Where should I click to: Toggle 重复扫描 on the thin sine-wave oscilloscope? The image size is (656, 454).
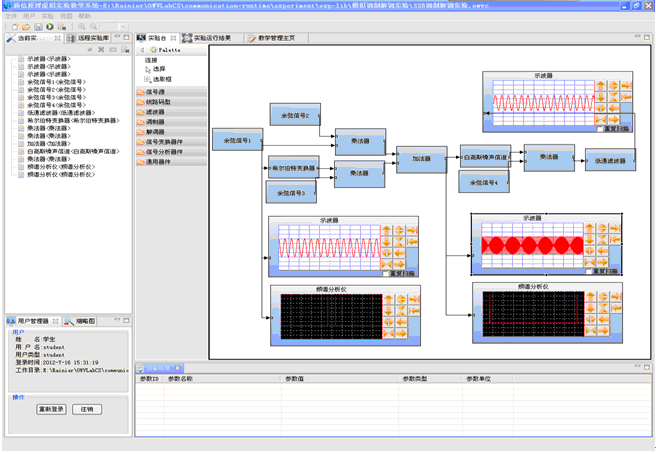(387, 274)
